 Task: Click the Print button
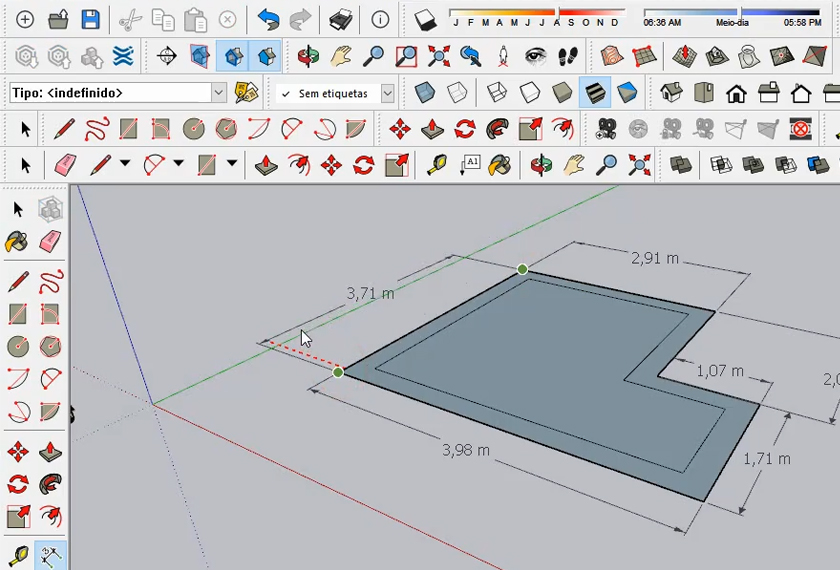pos(340,19)
